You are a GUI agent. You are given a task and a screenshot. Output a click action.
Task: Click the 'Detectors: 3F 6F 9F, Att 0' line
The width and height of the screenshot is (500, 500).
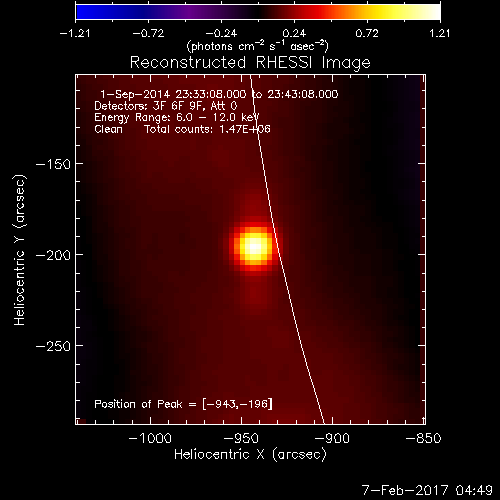pyautogui.click(x=166, y=106)
